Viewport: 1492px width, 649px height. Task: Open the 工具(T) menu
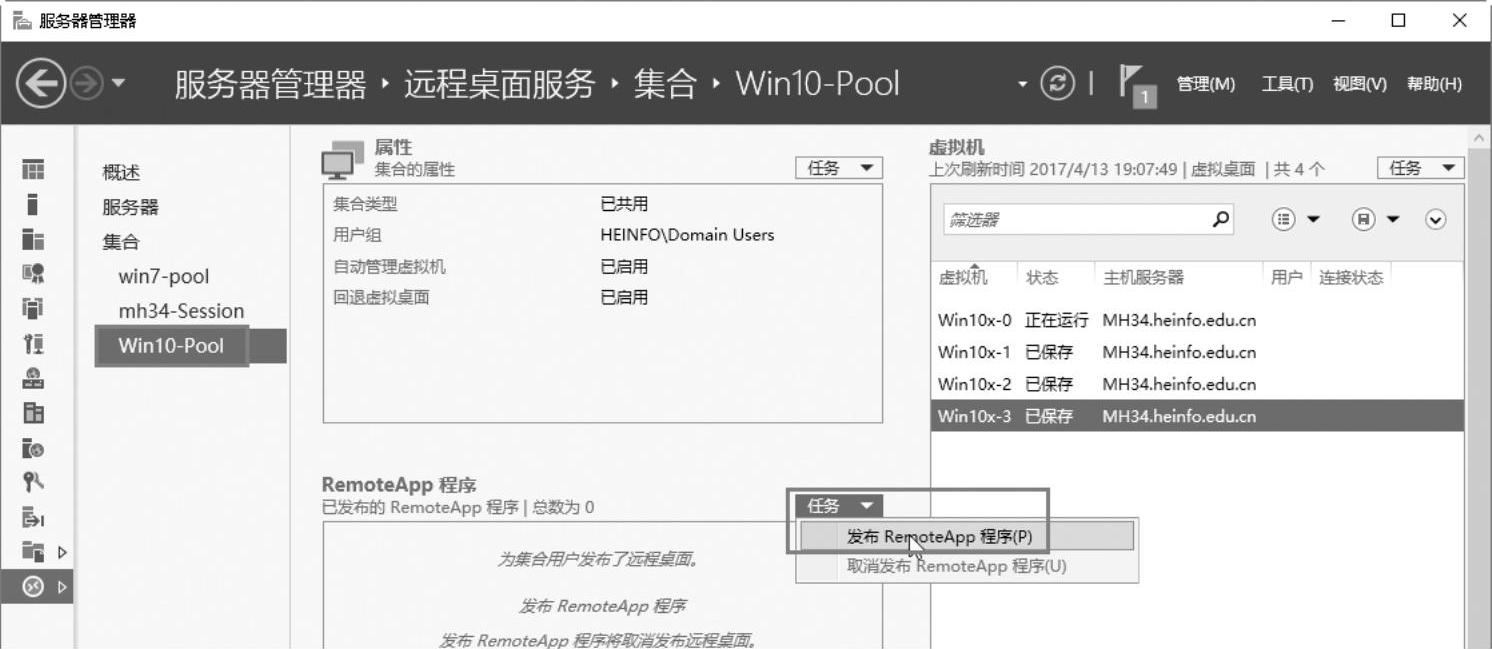[1287, 84]
